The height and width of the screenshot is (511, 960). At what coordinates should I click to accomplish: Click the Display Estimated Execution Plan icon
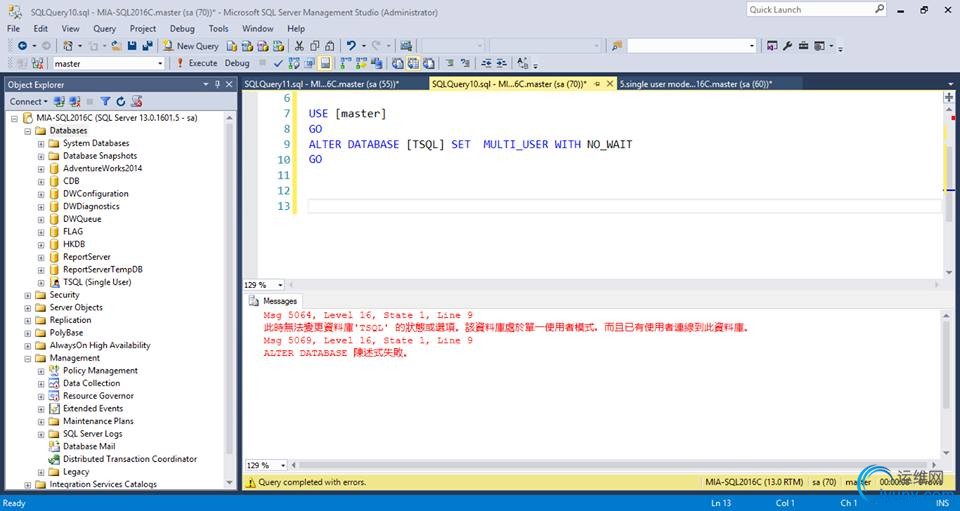[294, 63]
